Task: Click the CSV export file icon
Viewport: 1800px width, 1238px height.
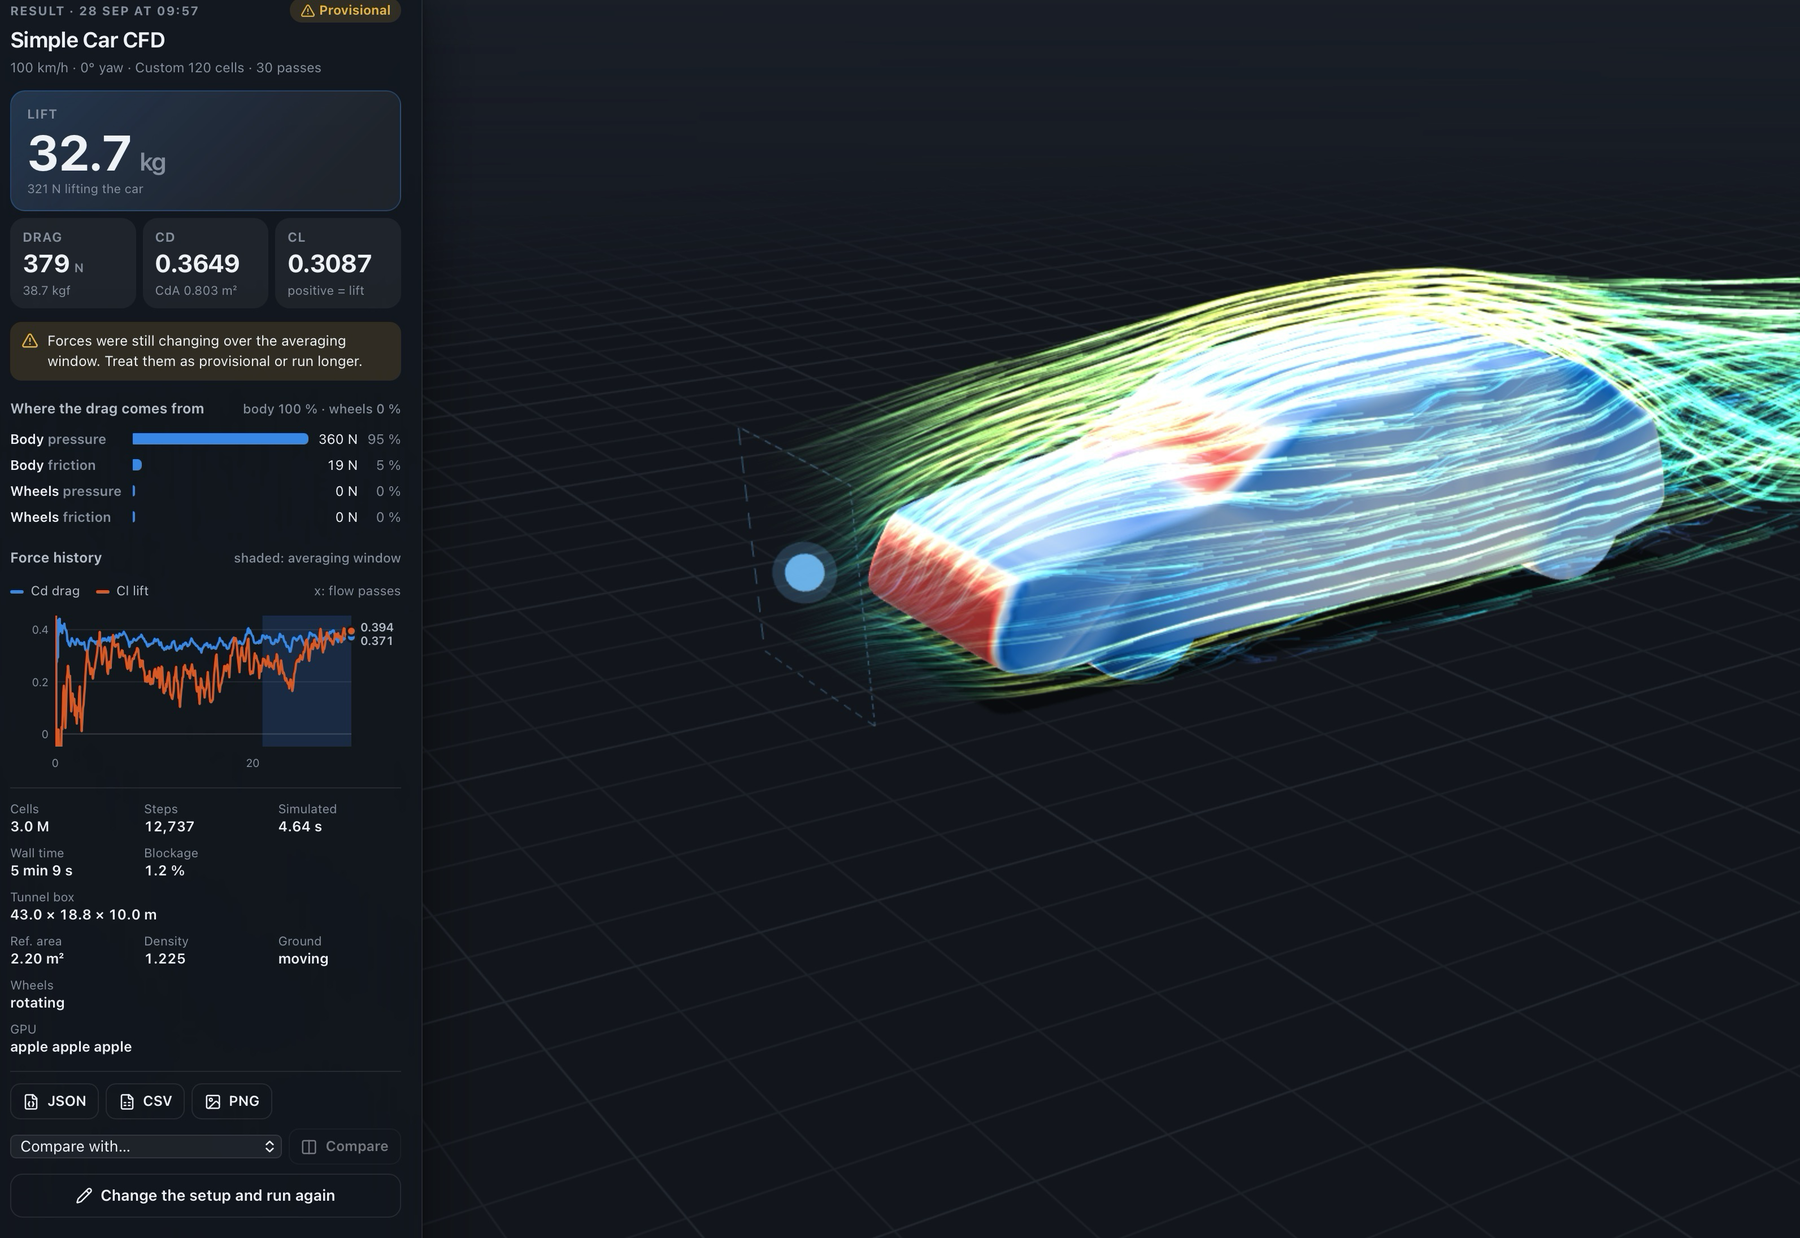Action: (x=127, y=1101)
